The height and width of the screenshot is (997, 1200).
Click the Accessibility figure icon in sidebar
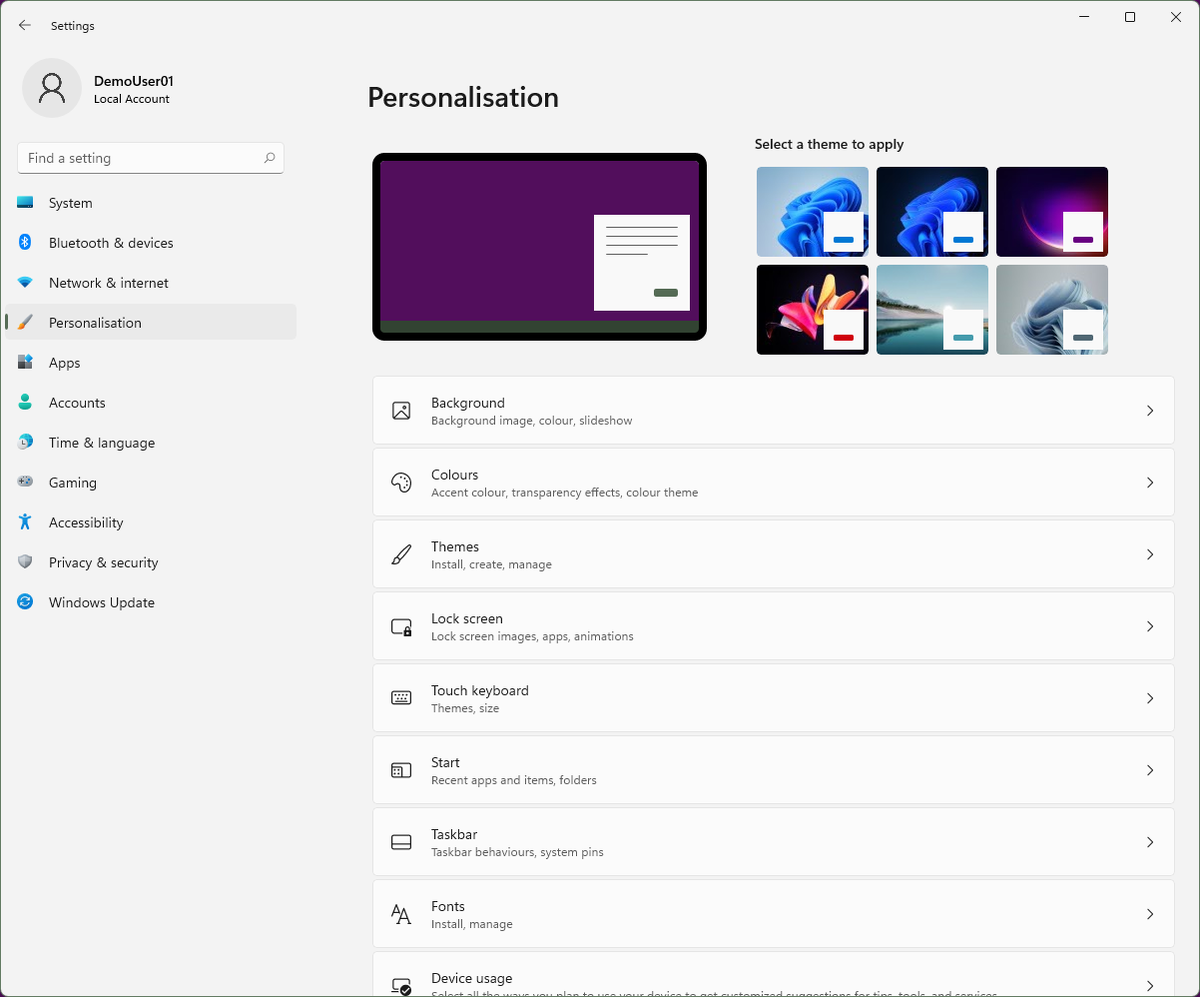pos(25,523)
